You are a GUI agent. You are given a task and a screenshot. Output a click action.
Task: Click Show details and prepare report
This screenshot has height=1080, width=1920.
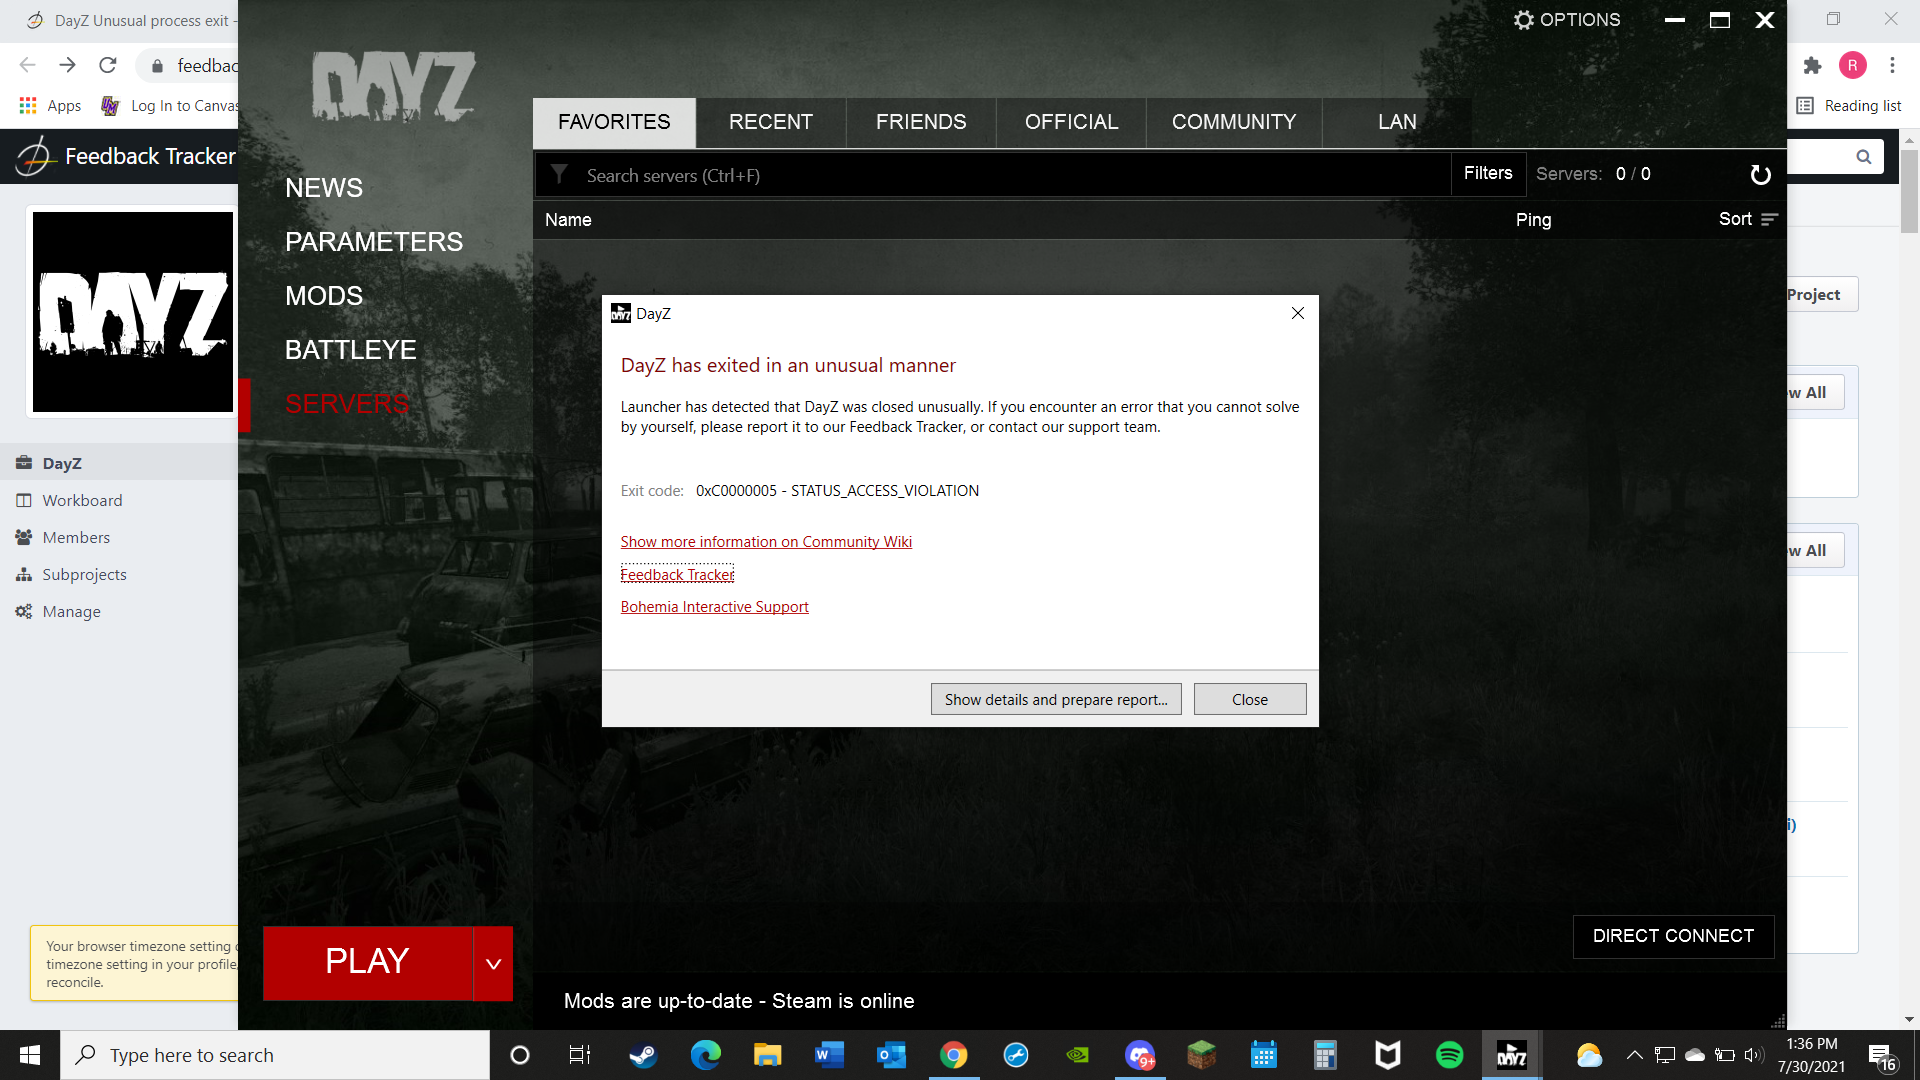pyautogui.click(x=1056, y=699)
